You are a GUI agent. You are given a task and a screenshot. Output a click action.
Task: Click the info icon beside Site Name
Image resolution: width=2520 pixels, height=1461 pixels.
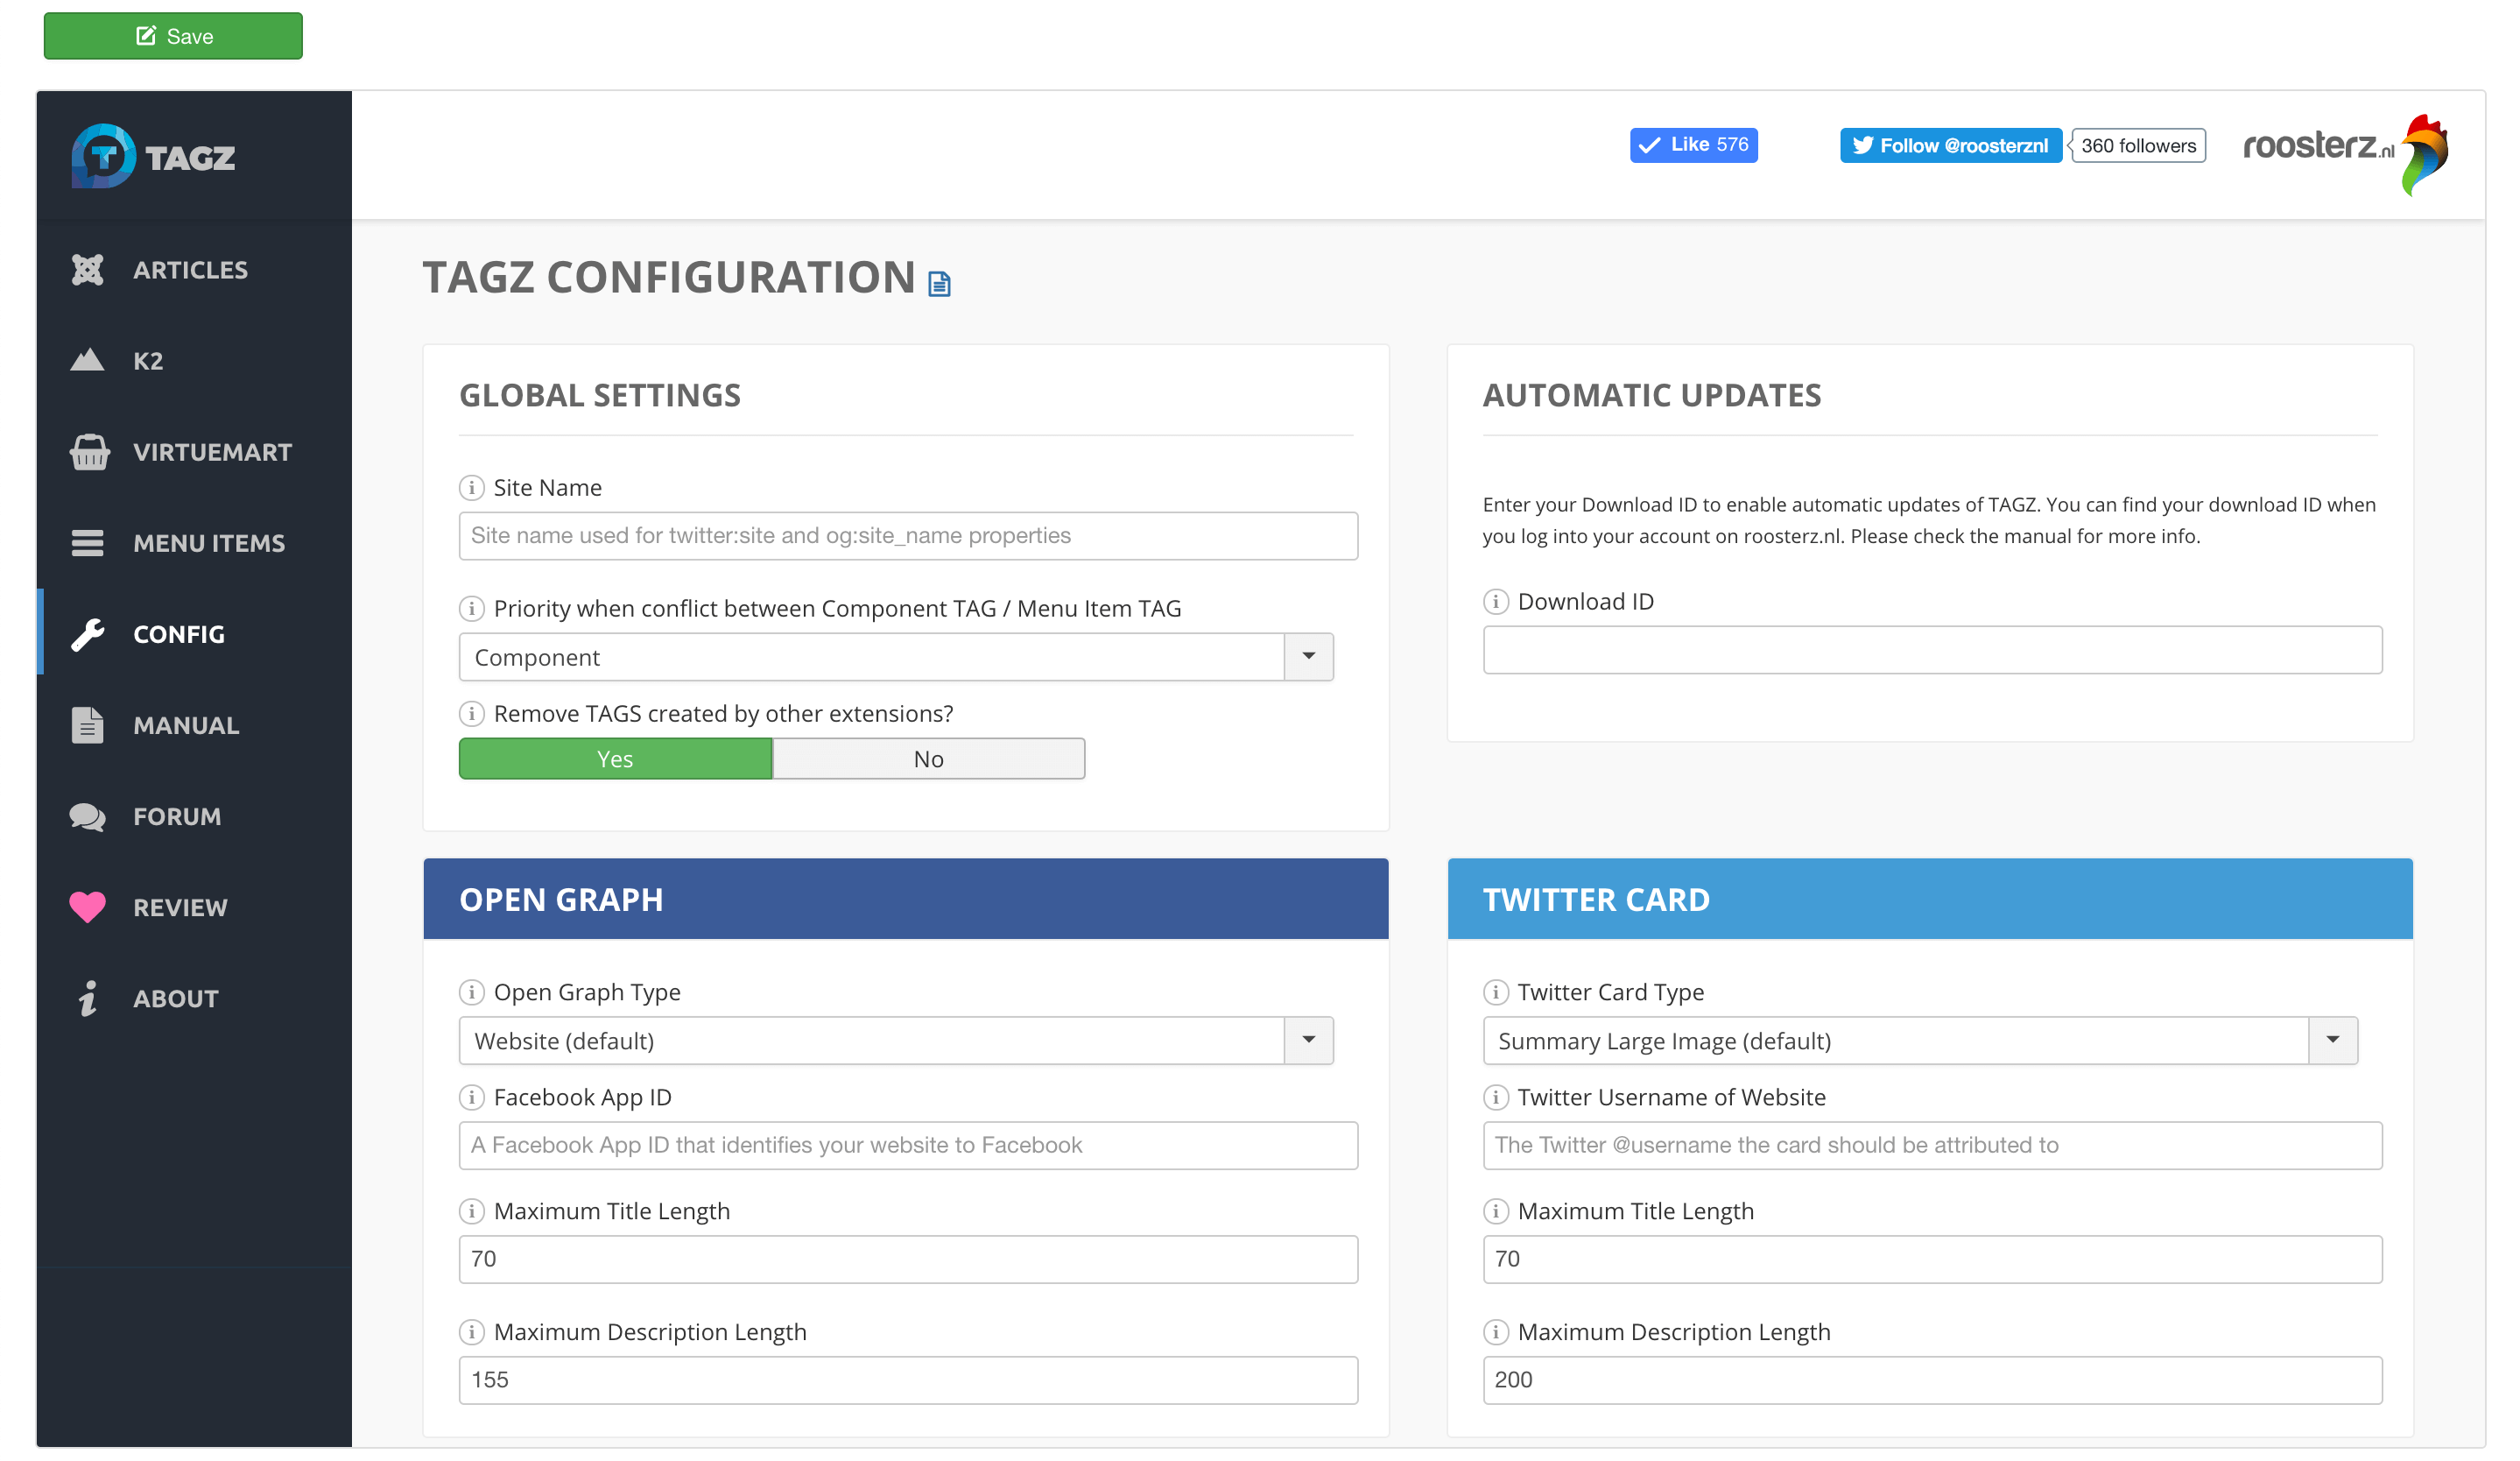click(471, 488)
